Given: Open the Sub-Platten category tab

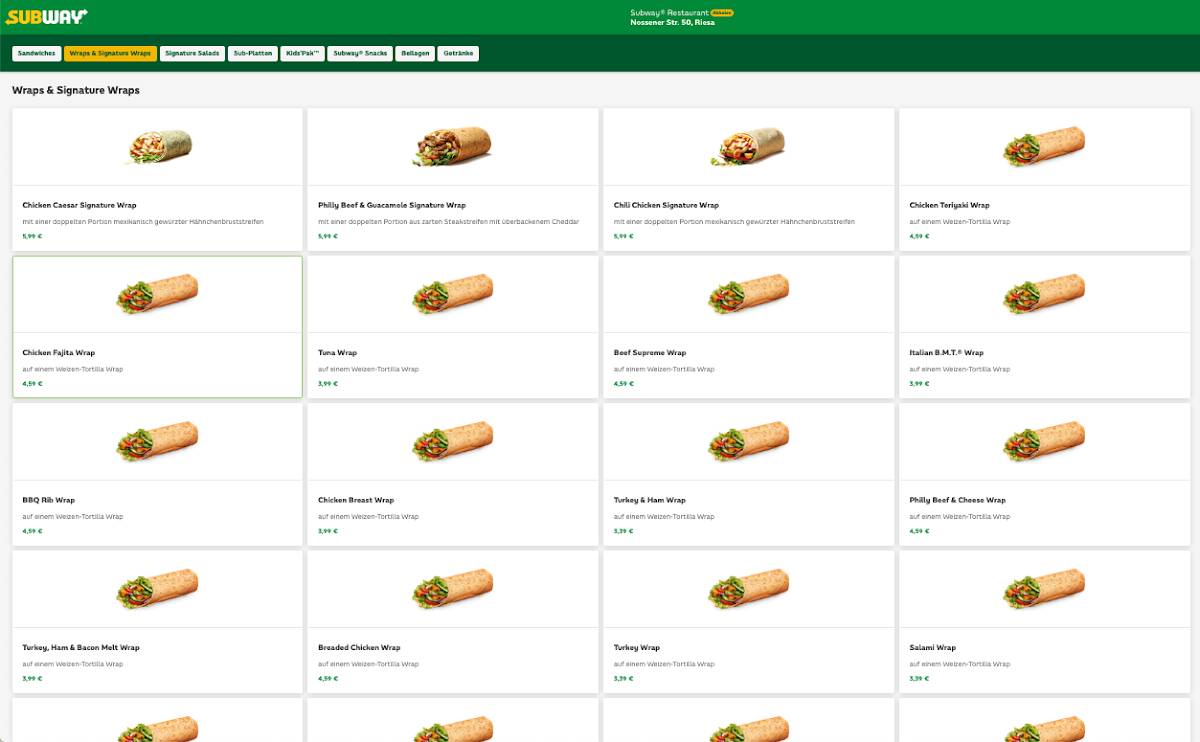Looking at the screenshot, I should [x=253, y=53].
